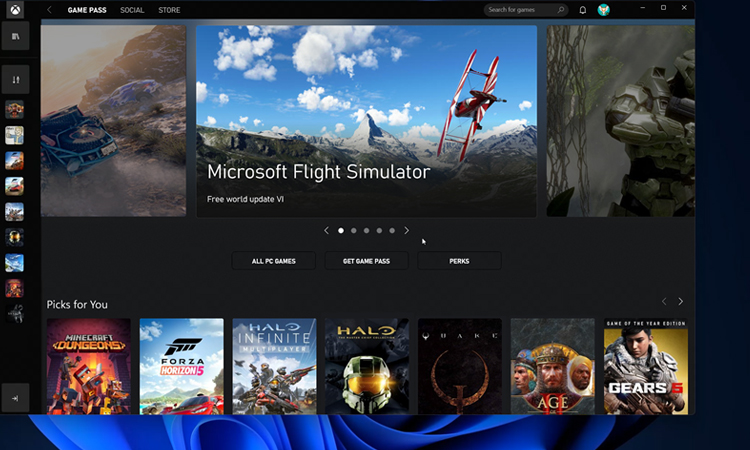Click the back arrow in header
The image size is (750, 450).
(50, 10)
